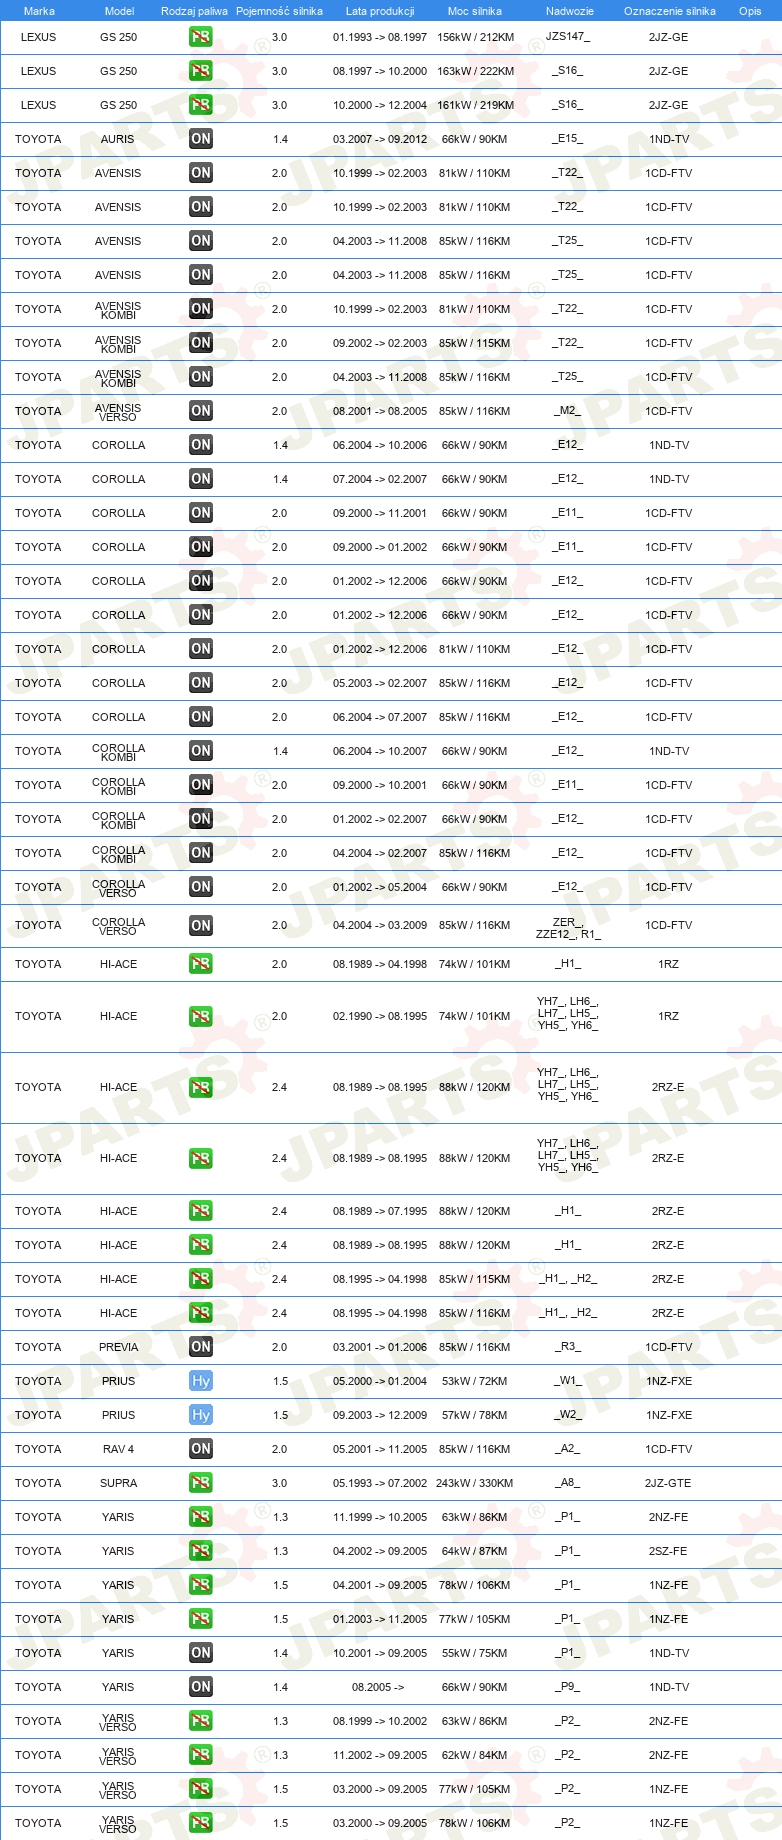This screenshot has width=782, height=1840.
Task: Click the 243kW / 330KM power value
Action: [x=475, y=1483]
